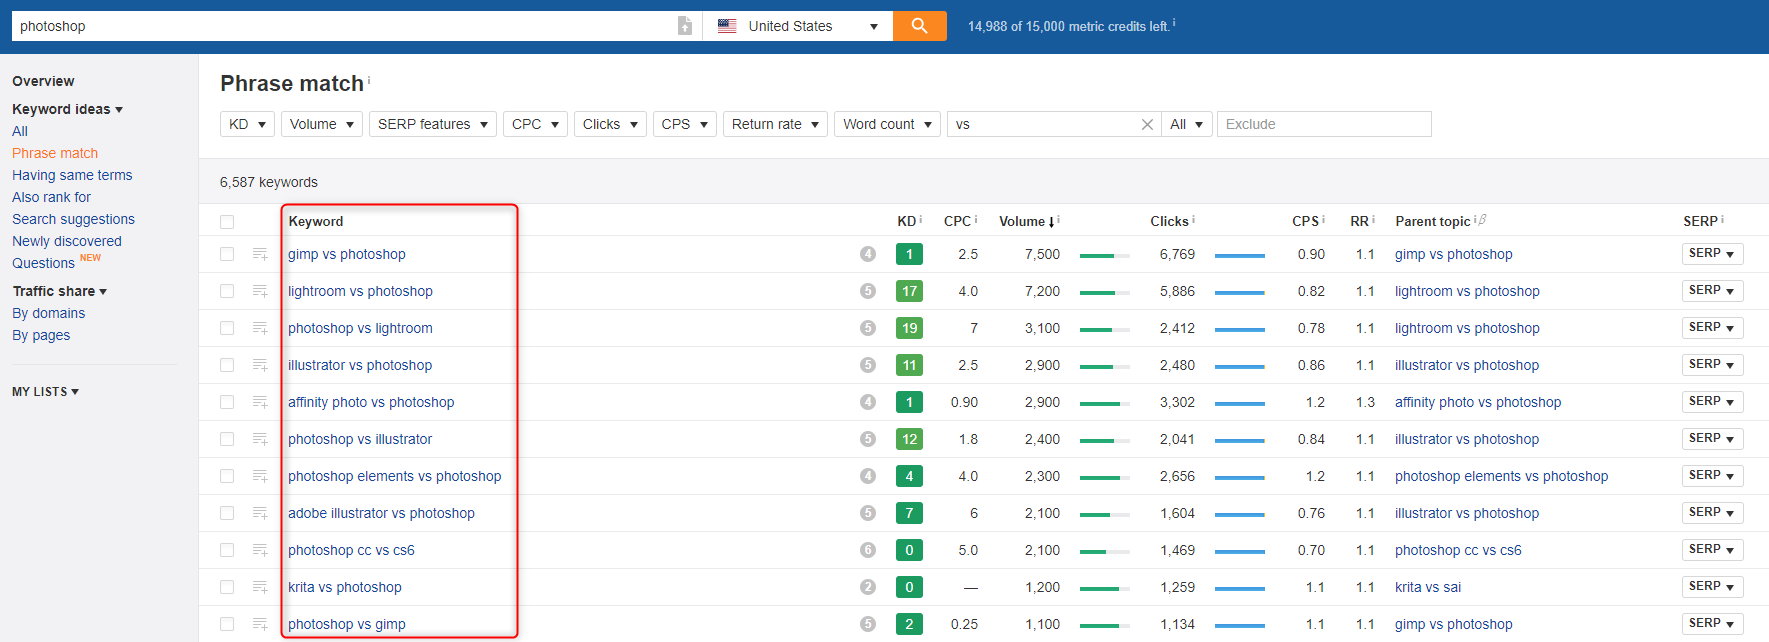Click the Exclude keywords input field
1769x642 pixels.
(1324, 124)
